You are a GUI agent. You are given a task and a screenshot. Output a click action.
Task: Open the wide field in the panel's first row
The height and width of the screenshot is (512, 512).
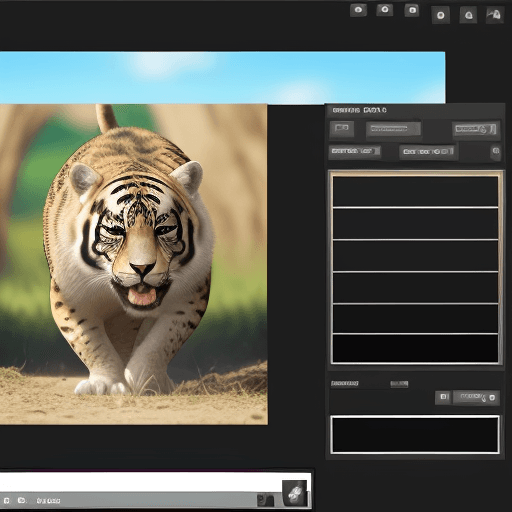point(393,129)
